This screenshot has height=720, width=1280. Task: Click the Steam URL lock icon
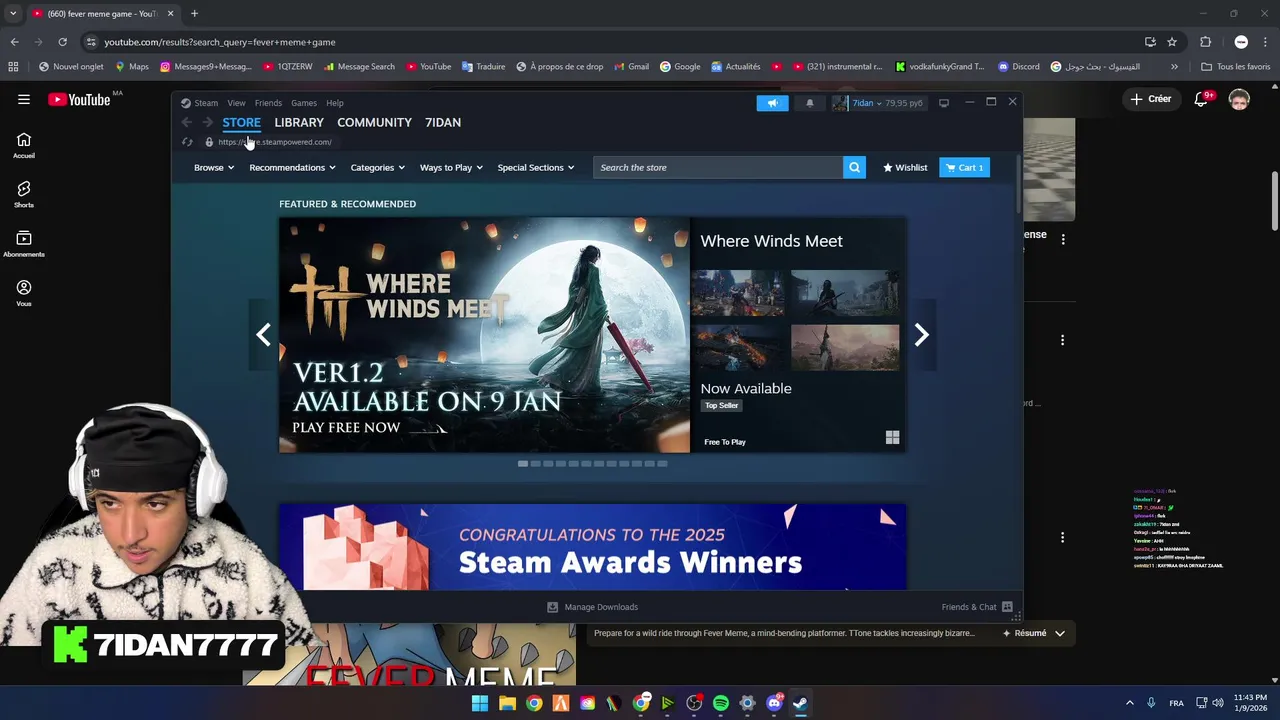coord(209,142)
